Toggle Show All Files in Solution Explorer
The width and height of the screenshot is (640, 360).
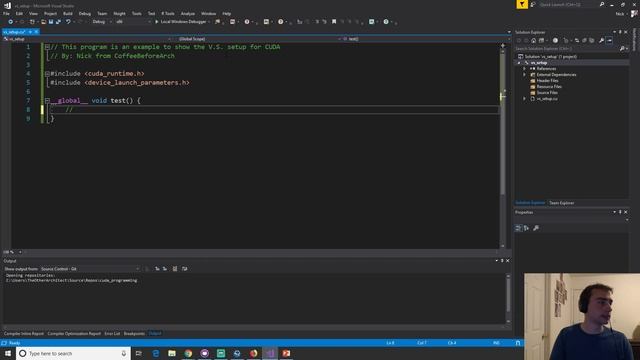pos(591,40)
